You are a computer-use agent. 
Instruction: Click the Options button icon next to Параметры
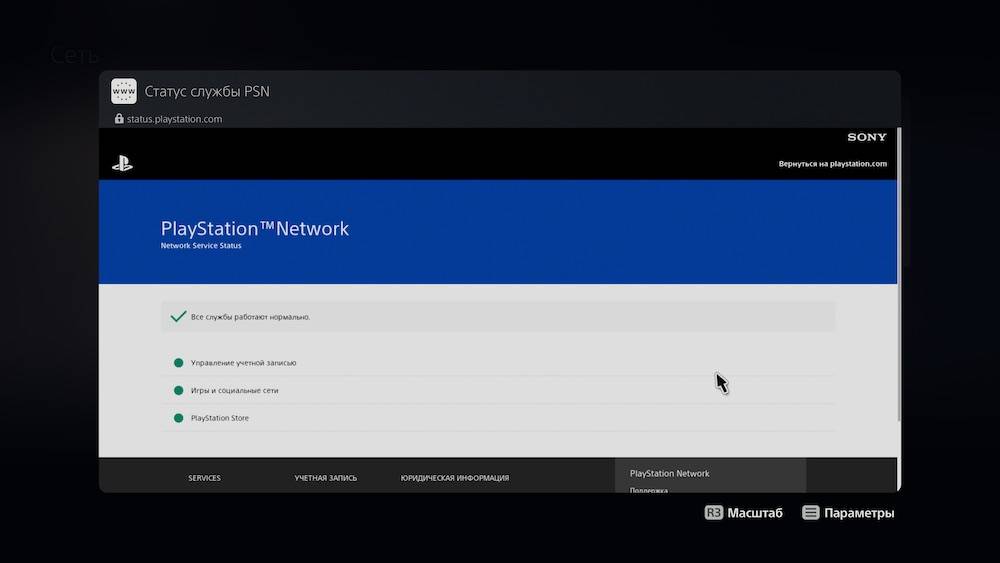click(x=810, y=513)
